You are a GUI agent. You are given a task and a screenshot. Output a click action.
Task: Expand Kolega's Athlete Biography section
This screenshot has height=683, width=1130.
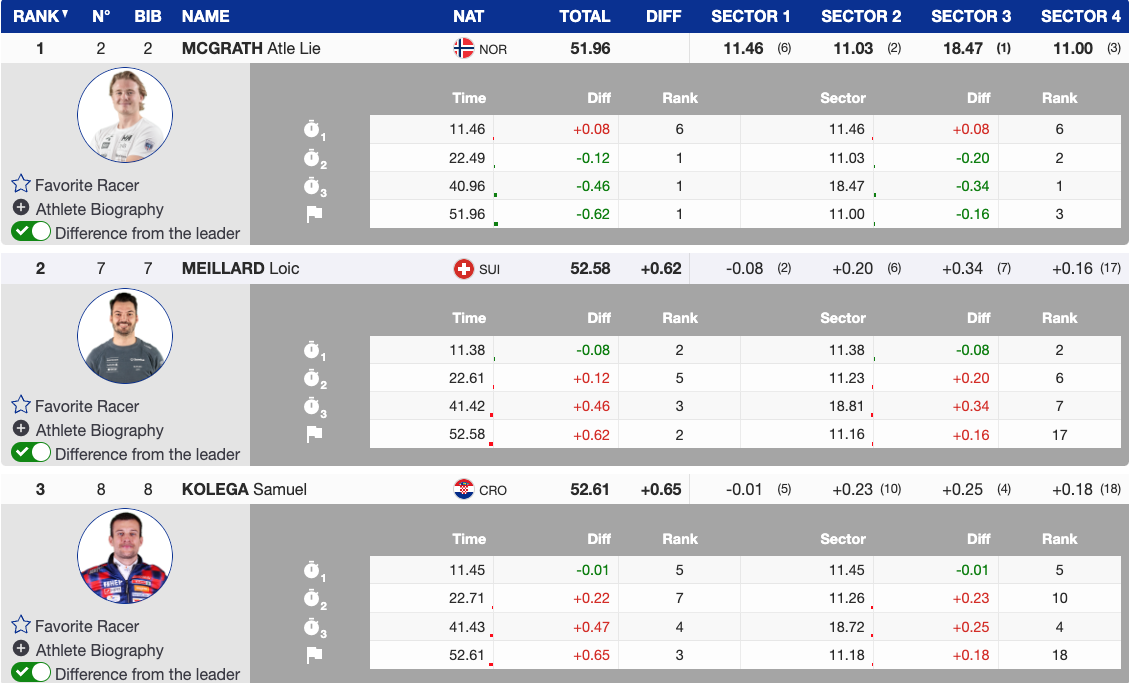point(21,649)
